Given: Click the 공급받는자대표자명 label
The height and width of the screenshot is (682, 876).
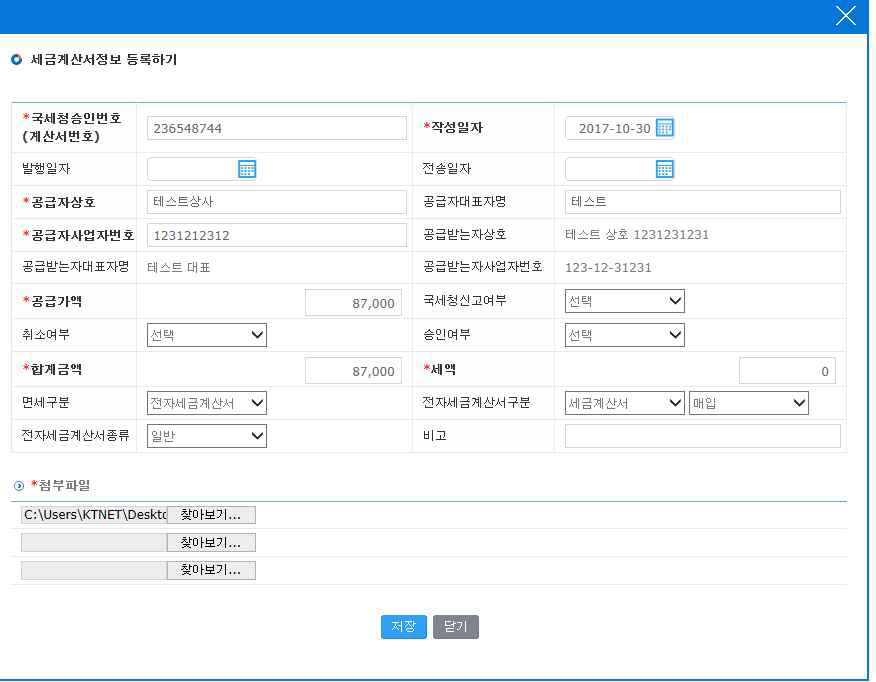Looking at the screenshot, I should click(75, 266).
